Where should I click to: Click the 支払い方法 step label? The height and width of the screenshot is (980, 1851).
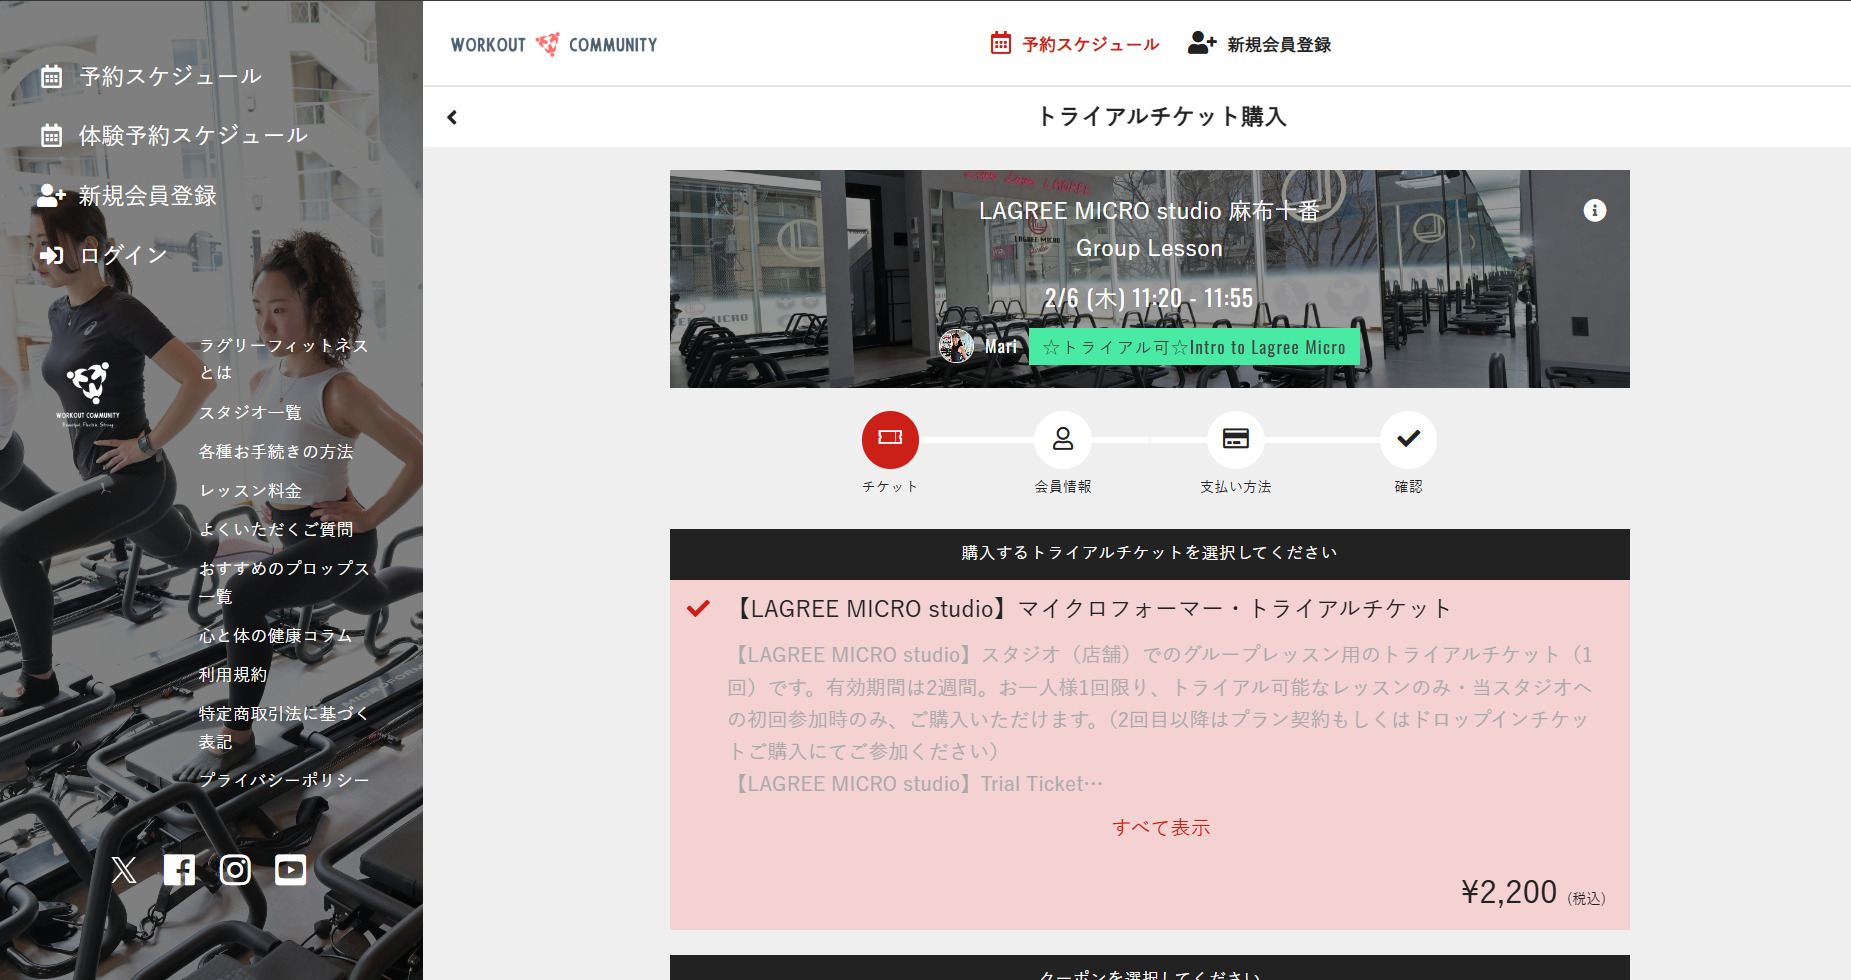pos(1236,487)
